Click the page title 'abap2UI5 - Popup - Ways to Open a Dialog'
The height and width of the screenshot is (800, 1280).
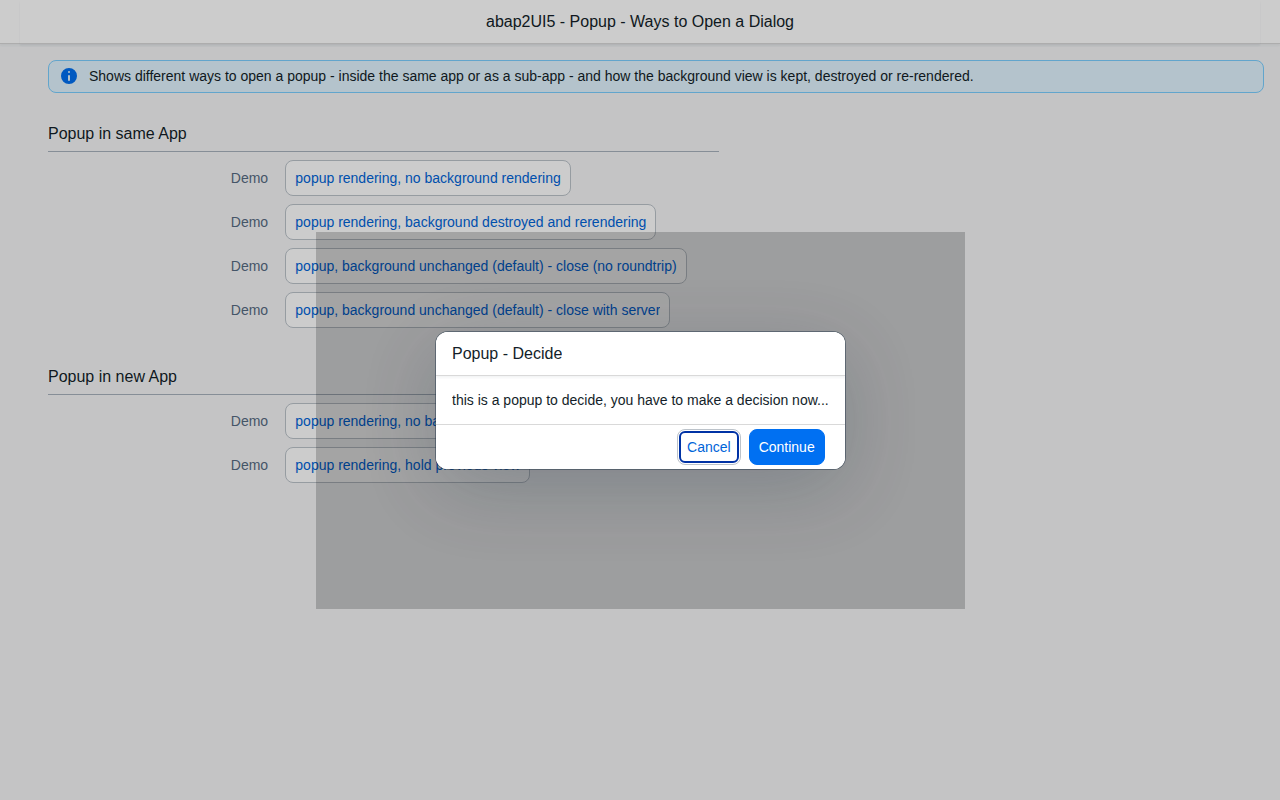(640, 21)
